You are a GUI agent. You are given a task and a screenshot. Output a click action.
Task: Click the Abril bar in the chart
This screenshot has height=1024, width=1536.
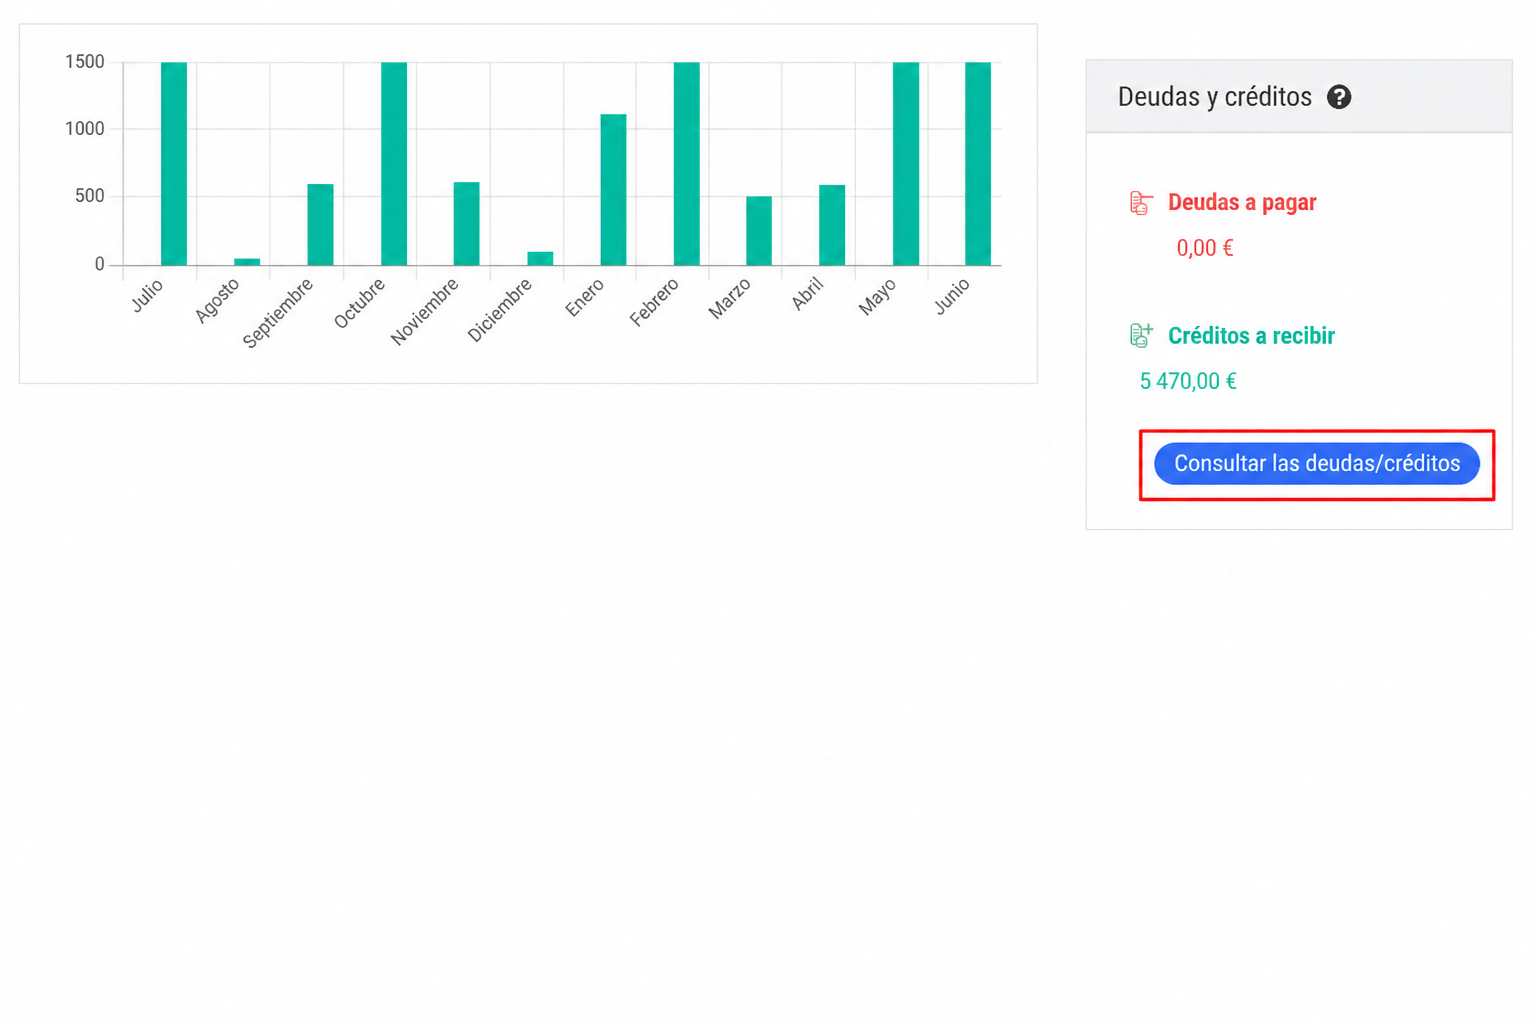[832, 225]
